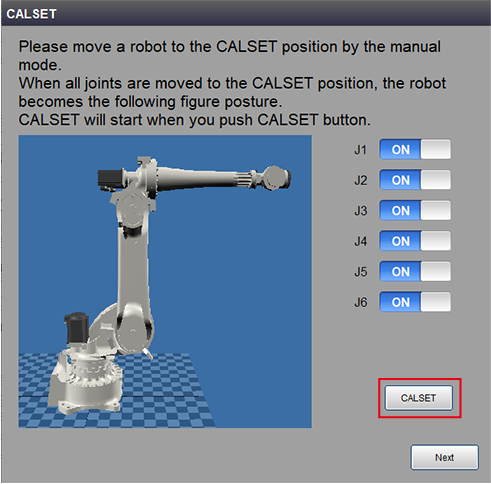Select the J1 label text
491x484 pixels.
point(361,150)
